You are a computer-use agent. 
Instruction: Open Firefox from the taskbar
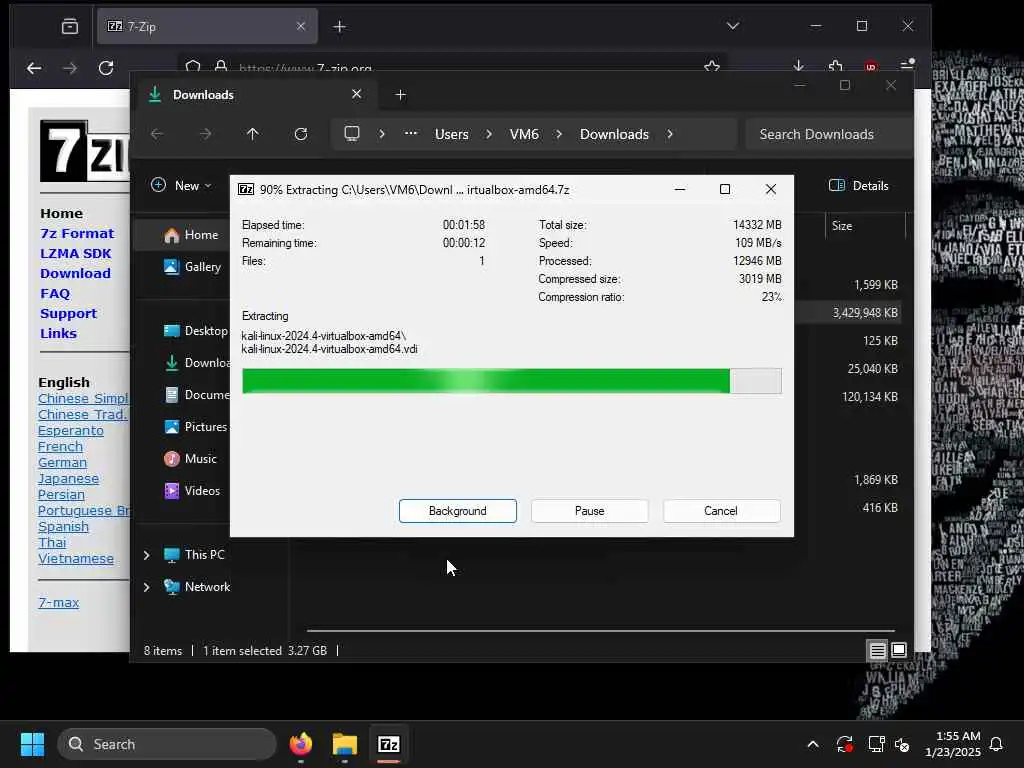click(x=300, y=744)
